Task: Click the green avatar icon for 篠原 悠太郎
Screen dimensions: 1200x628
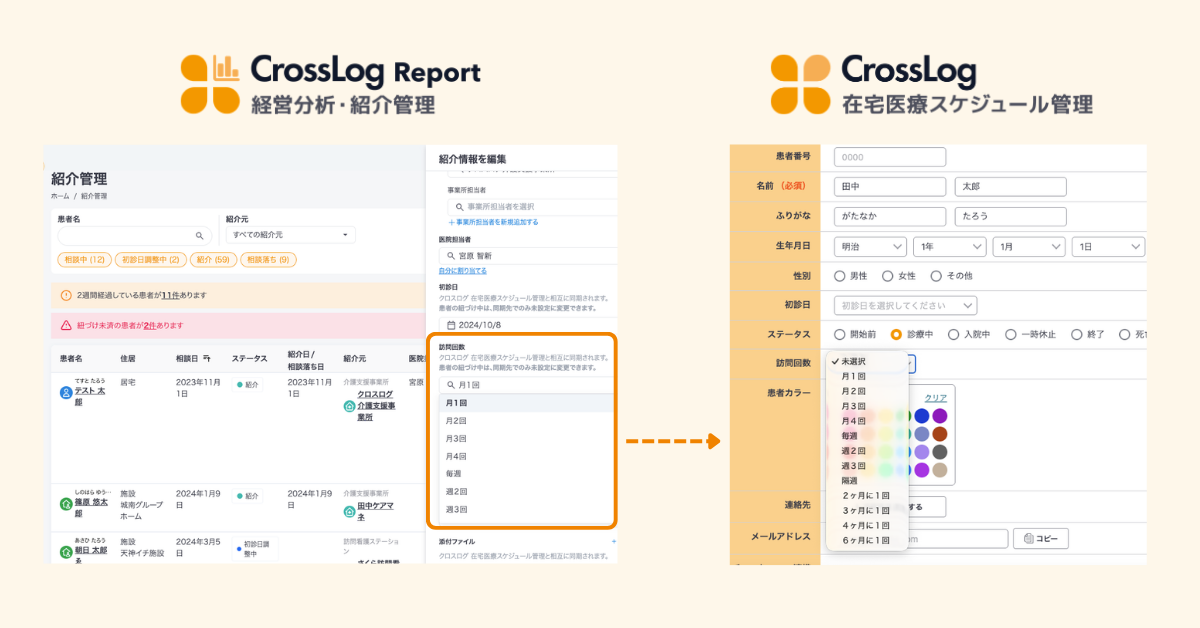Action: coord(66,504)
